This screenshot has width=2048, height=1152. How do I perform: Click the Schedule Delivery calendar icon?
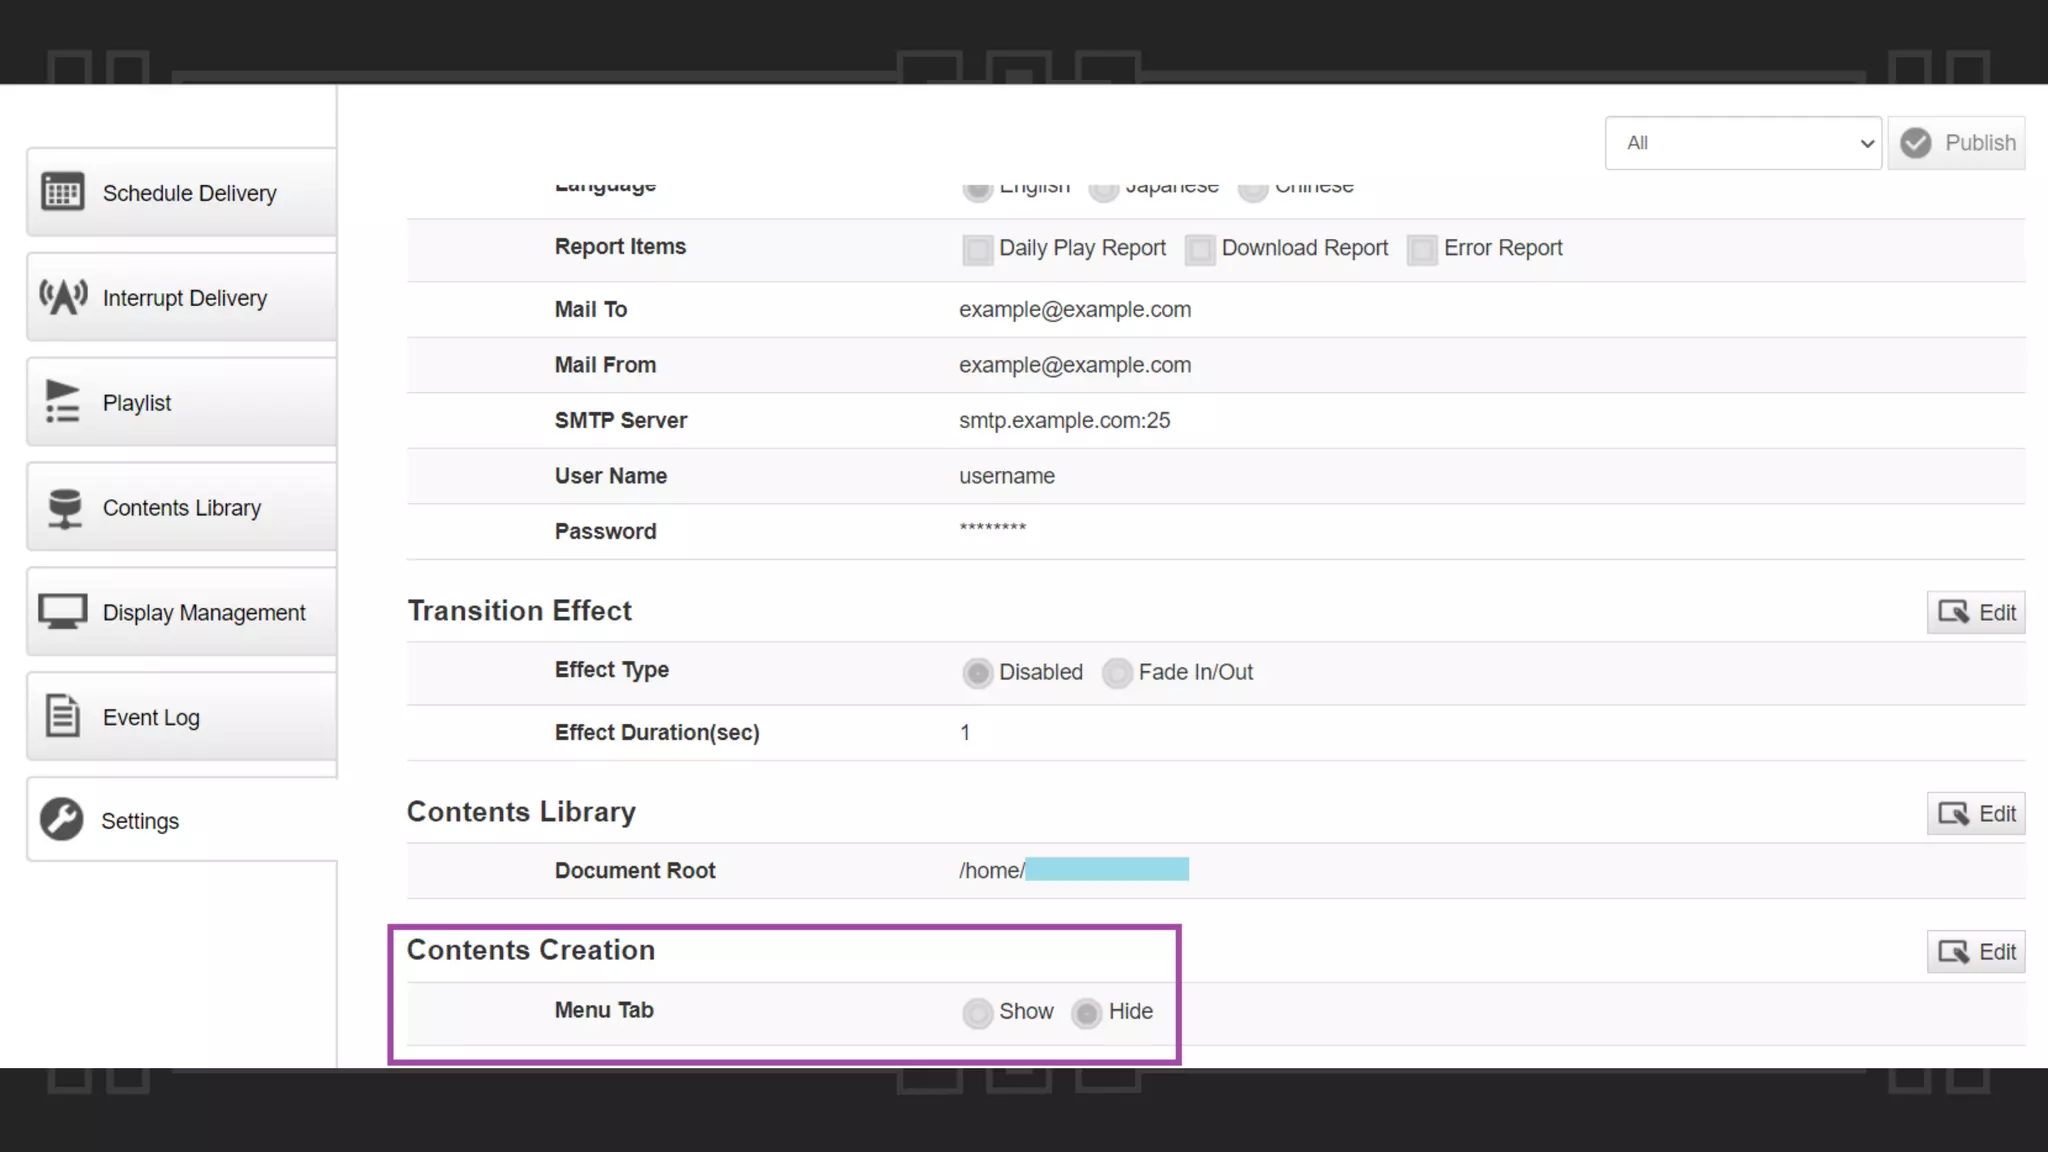tap(62, 192)
